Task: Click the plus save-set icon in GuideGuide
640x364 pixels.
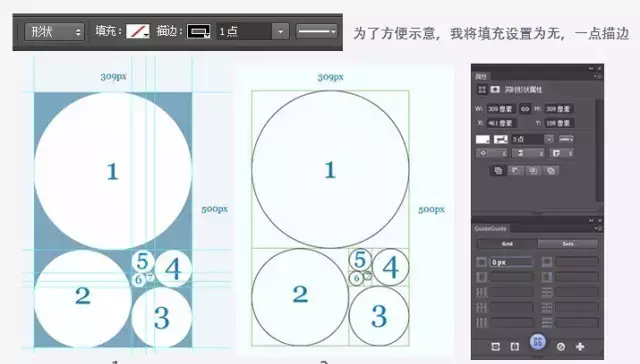Action: click(x=580, y=346)
